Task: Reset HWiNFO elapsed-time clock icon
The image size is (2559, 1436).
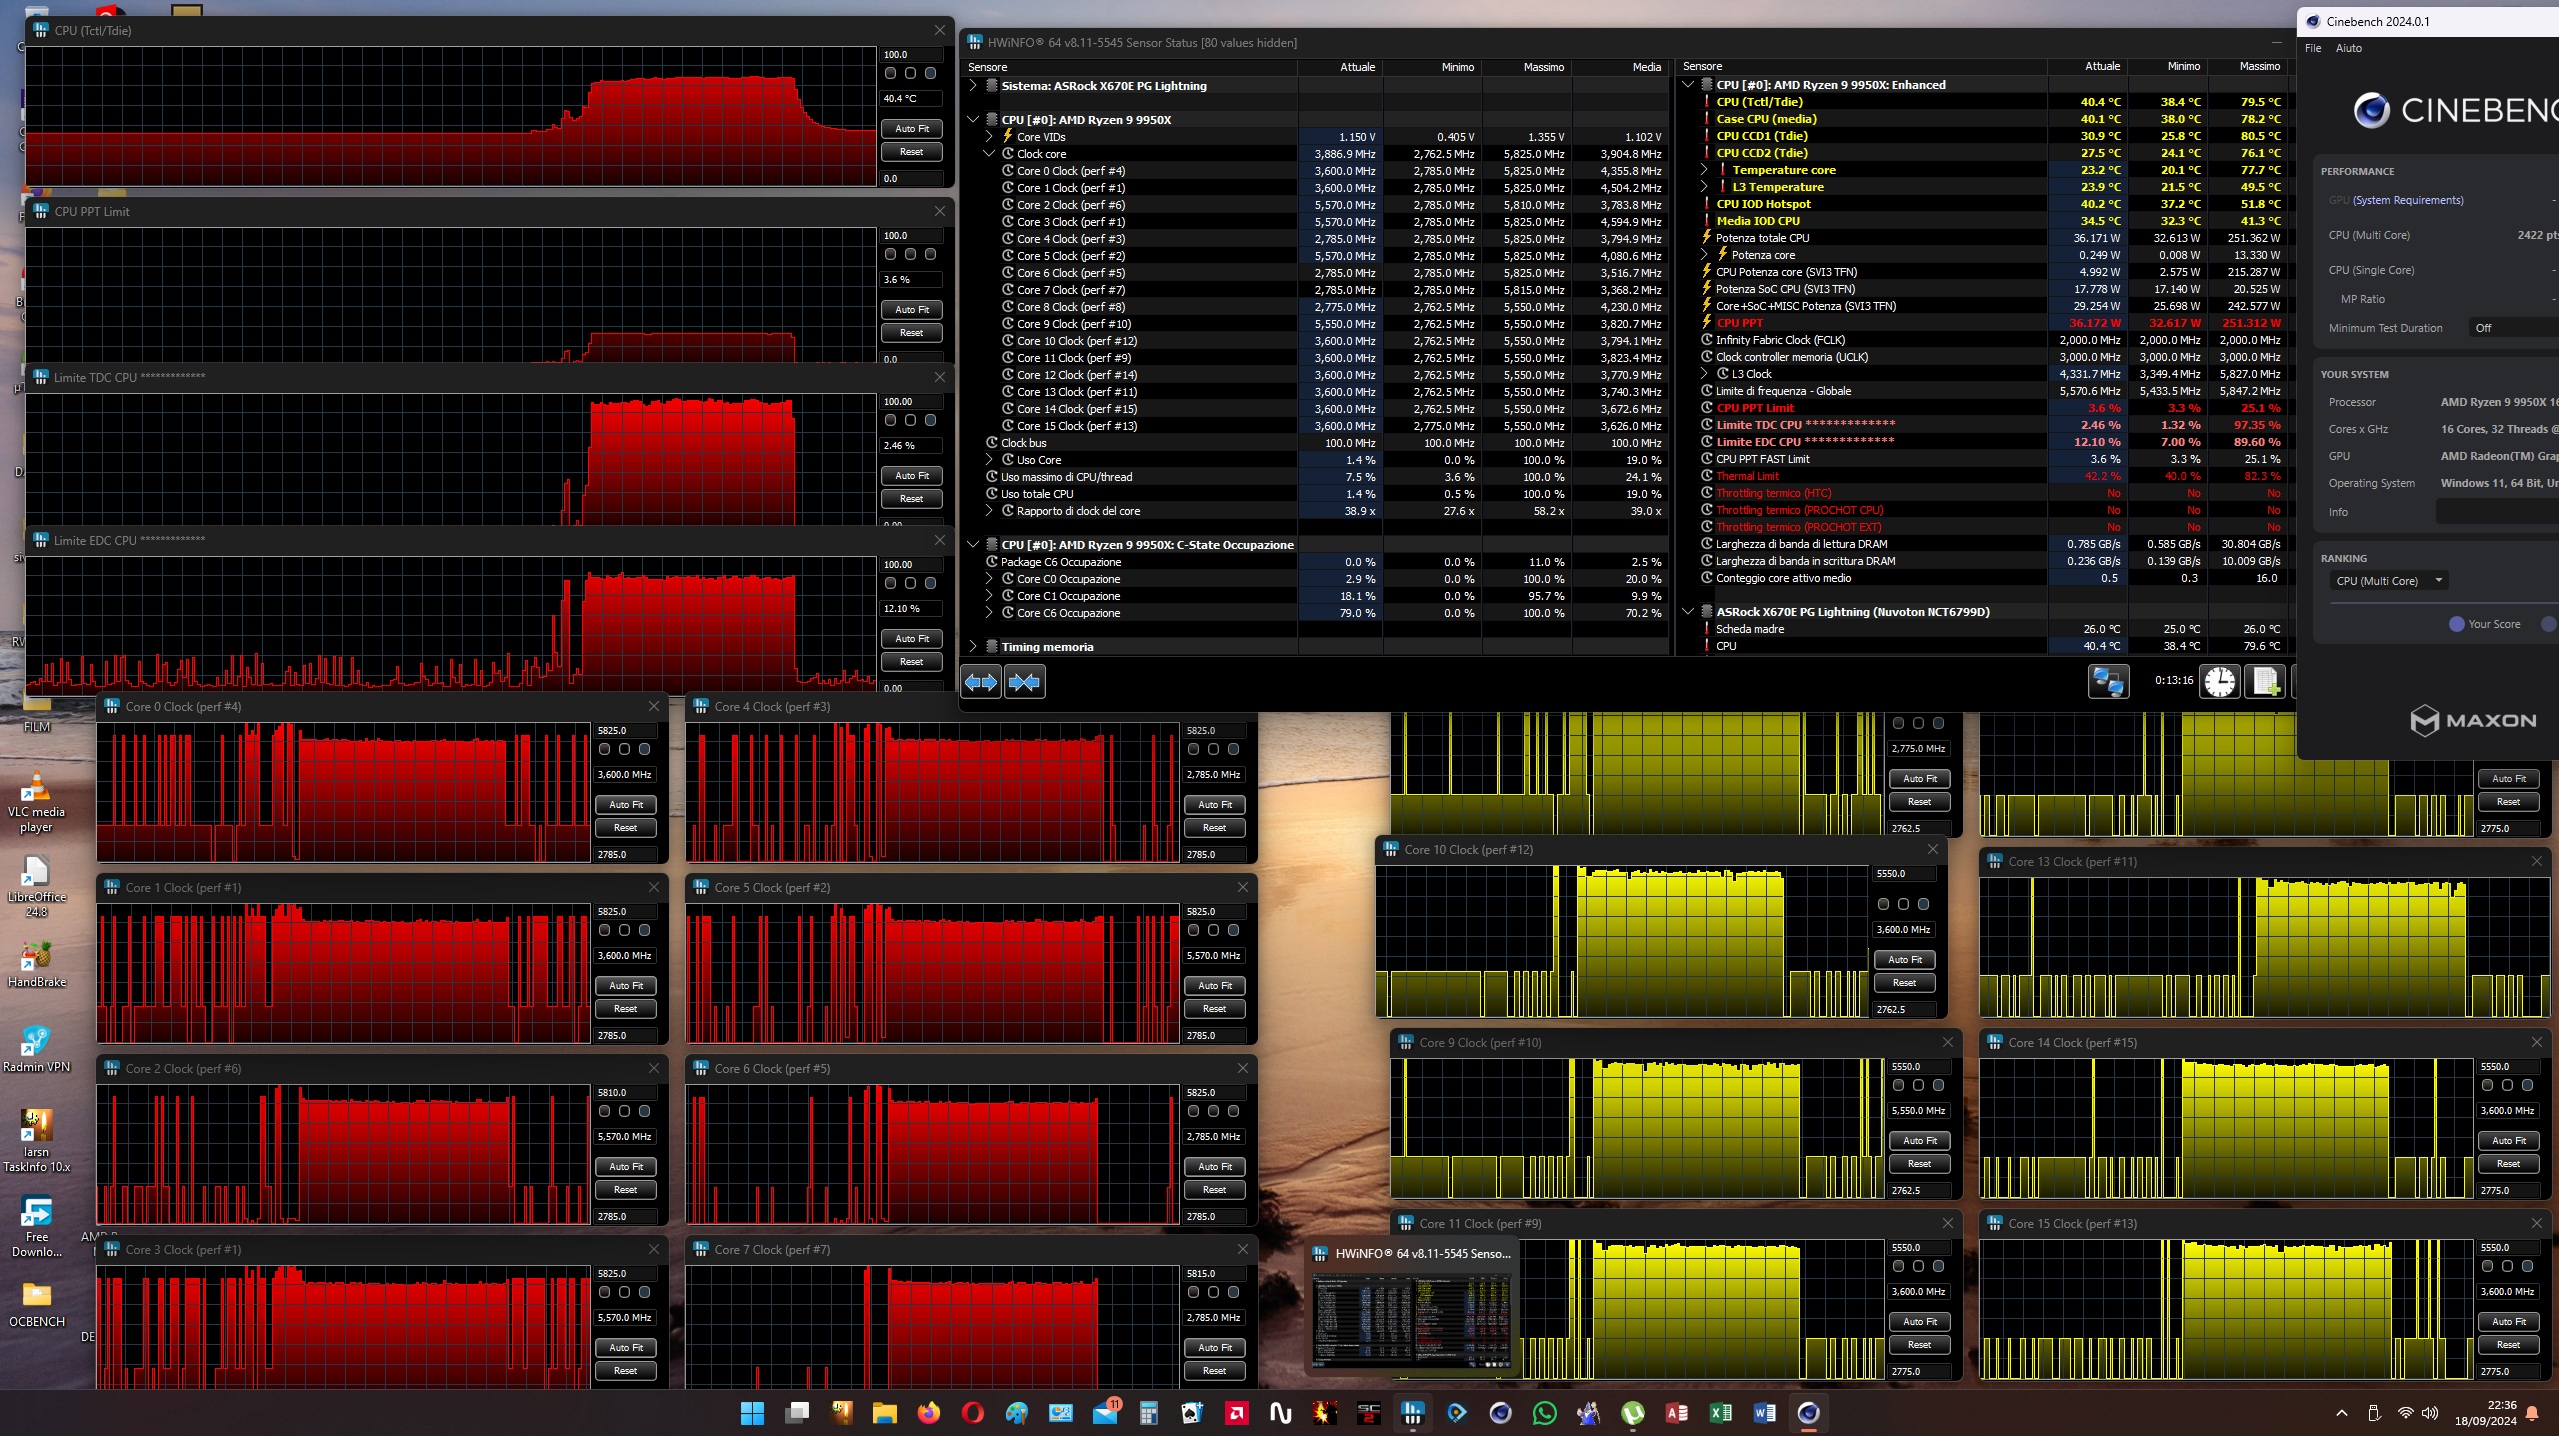Action: (x=2220, y=682)
